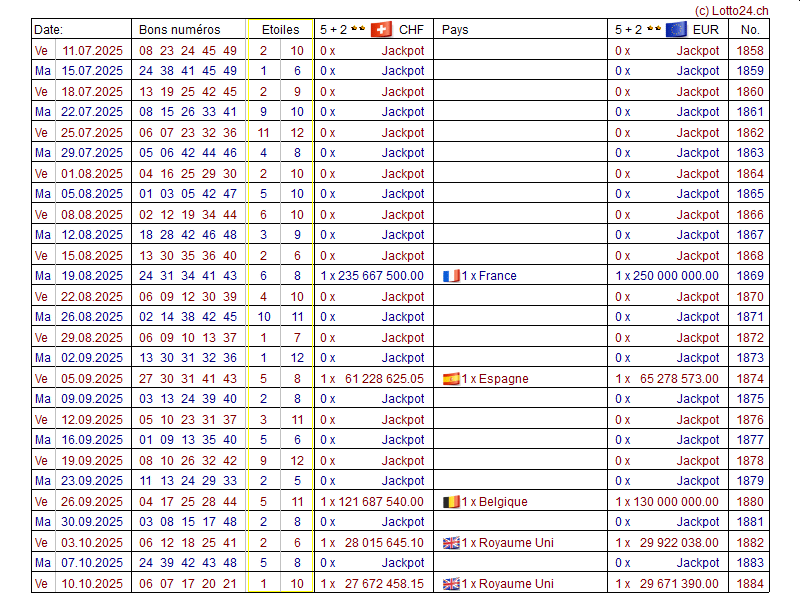This screenshot has height=600, width=800.
Task: Click the 'Etoiles' column header
Action: click(x=280, y=30)
